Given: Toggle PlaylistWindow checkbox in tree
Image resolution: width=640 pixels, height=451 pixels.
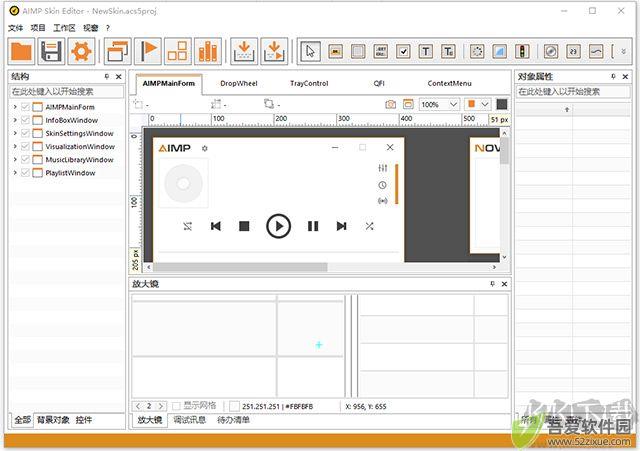Looking at the screenshot, I should [25, 173].
